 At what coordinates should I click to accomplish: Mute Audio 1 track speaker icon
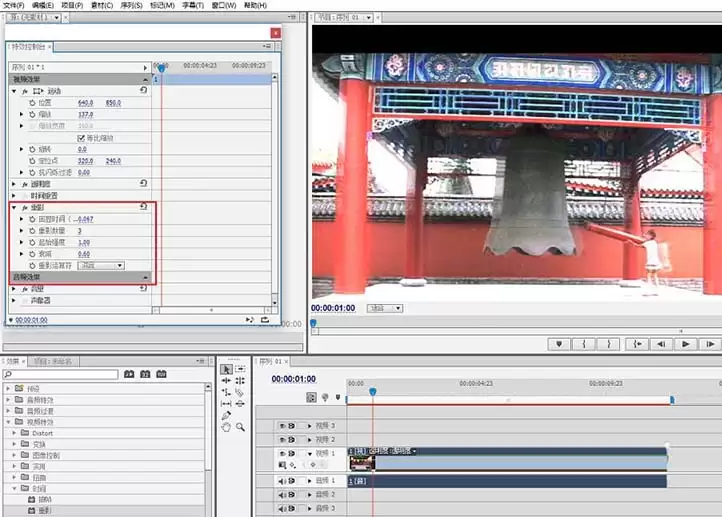(282, 481)
